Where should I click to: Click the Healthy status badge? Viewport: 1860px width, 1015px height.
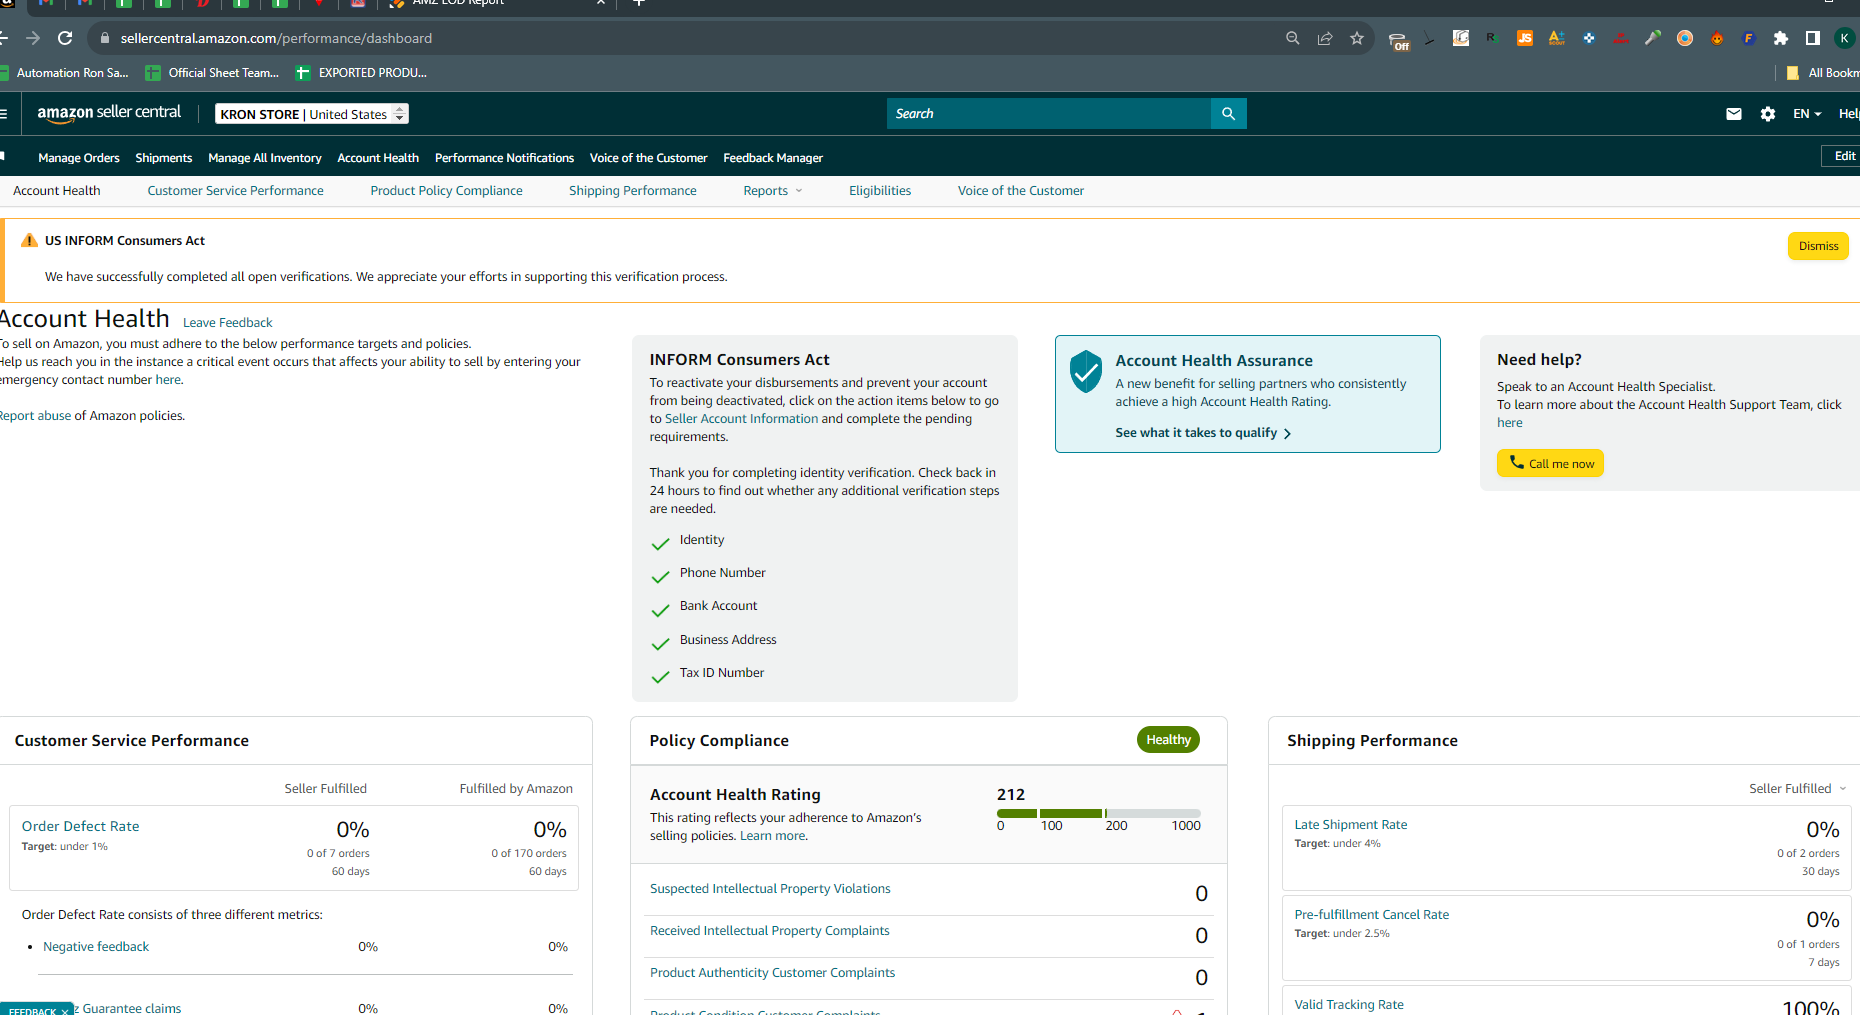click(1168, 740)
